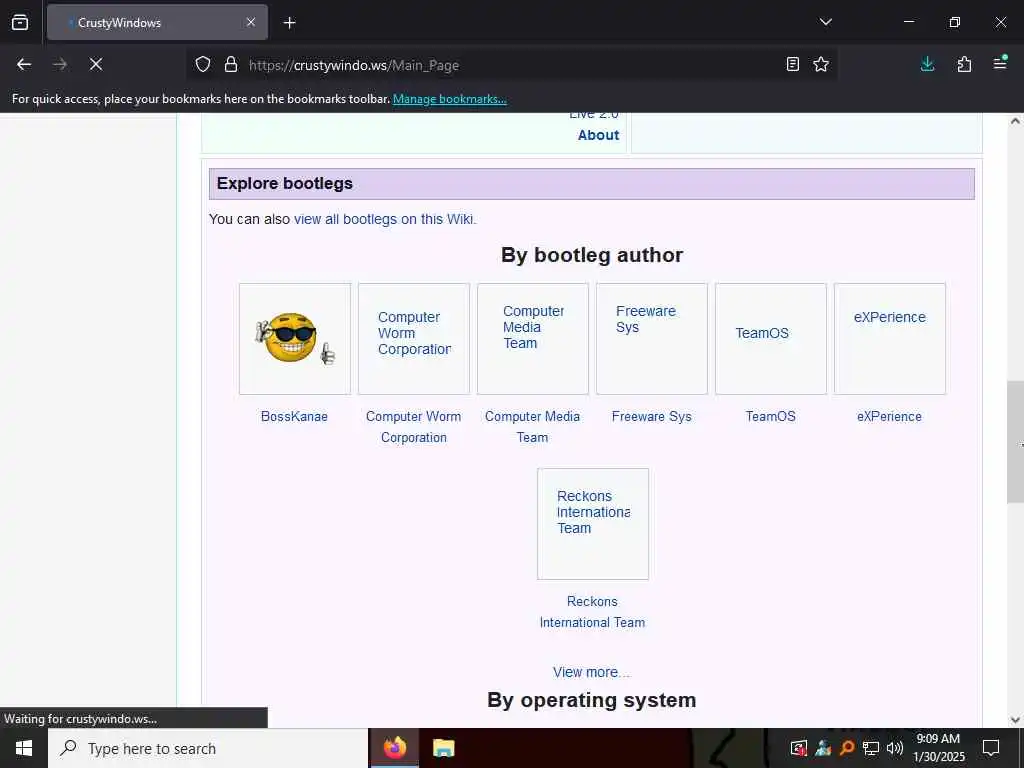The height and width of the screenshot is (768, 1024).
Task: Open the Firefox downloads panel
Action: [x=927, y=64]
